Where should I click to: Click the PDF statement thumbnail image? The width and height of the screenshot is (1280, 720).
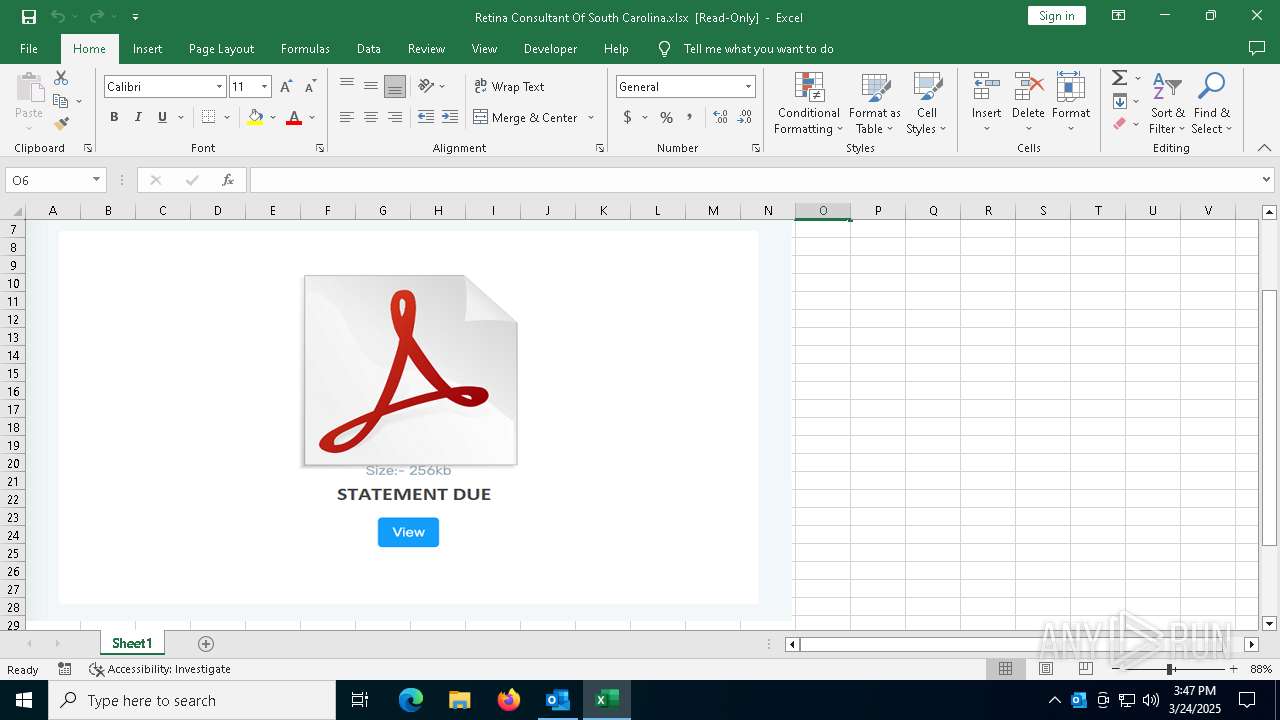410,370
